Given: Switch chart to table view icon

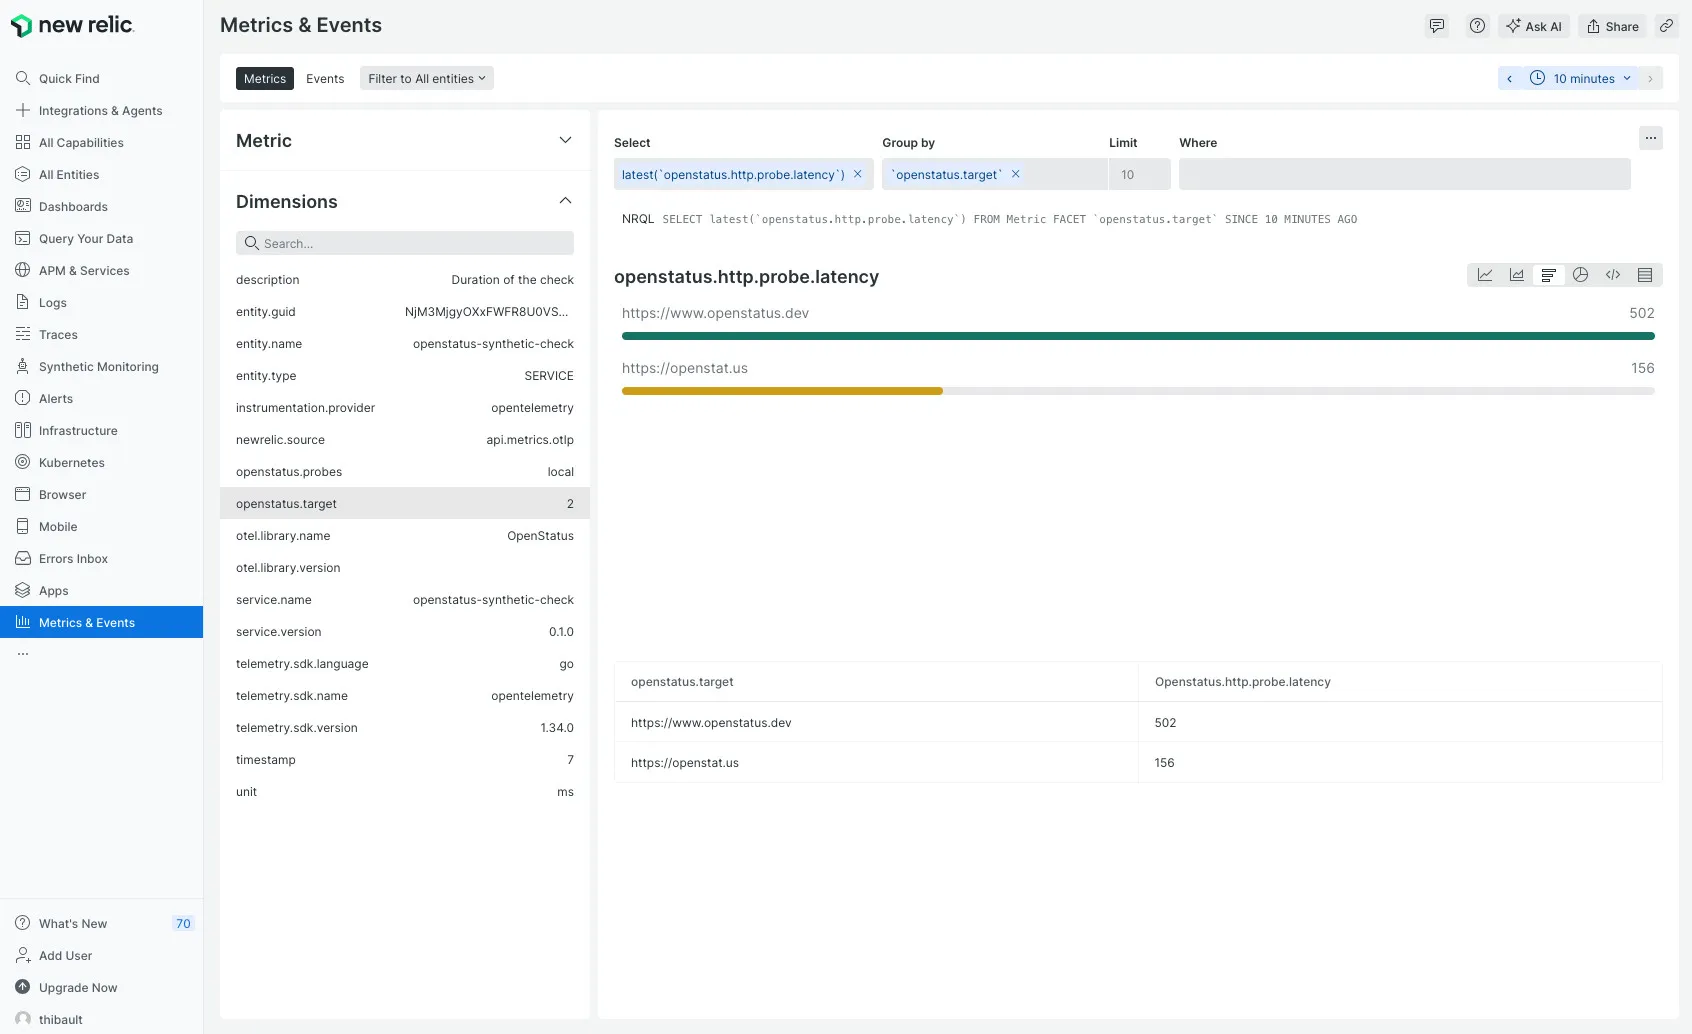Looking at the screenshot, I should (x=1645, y=275).
